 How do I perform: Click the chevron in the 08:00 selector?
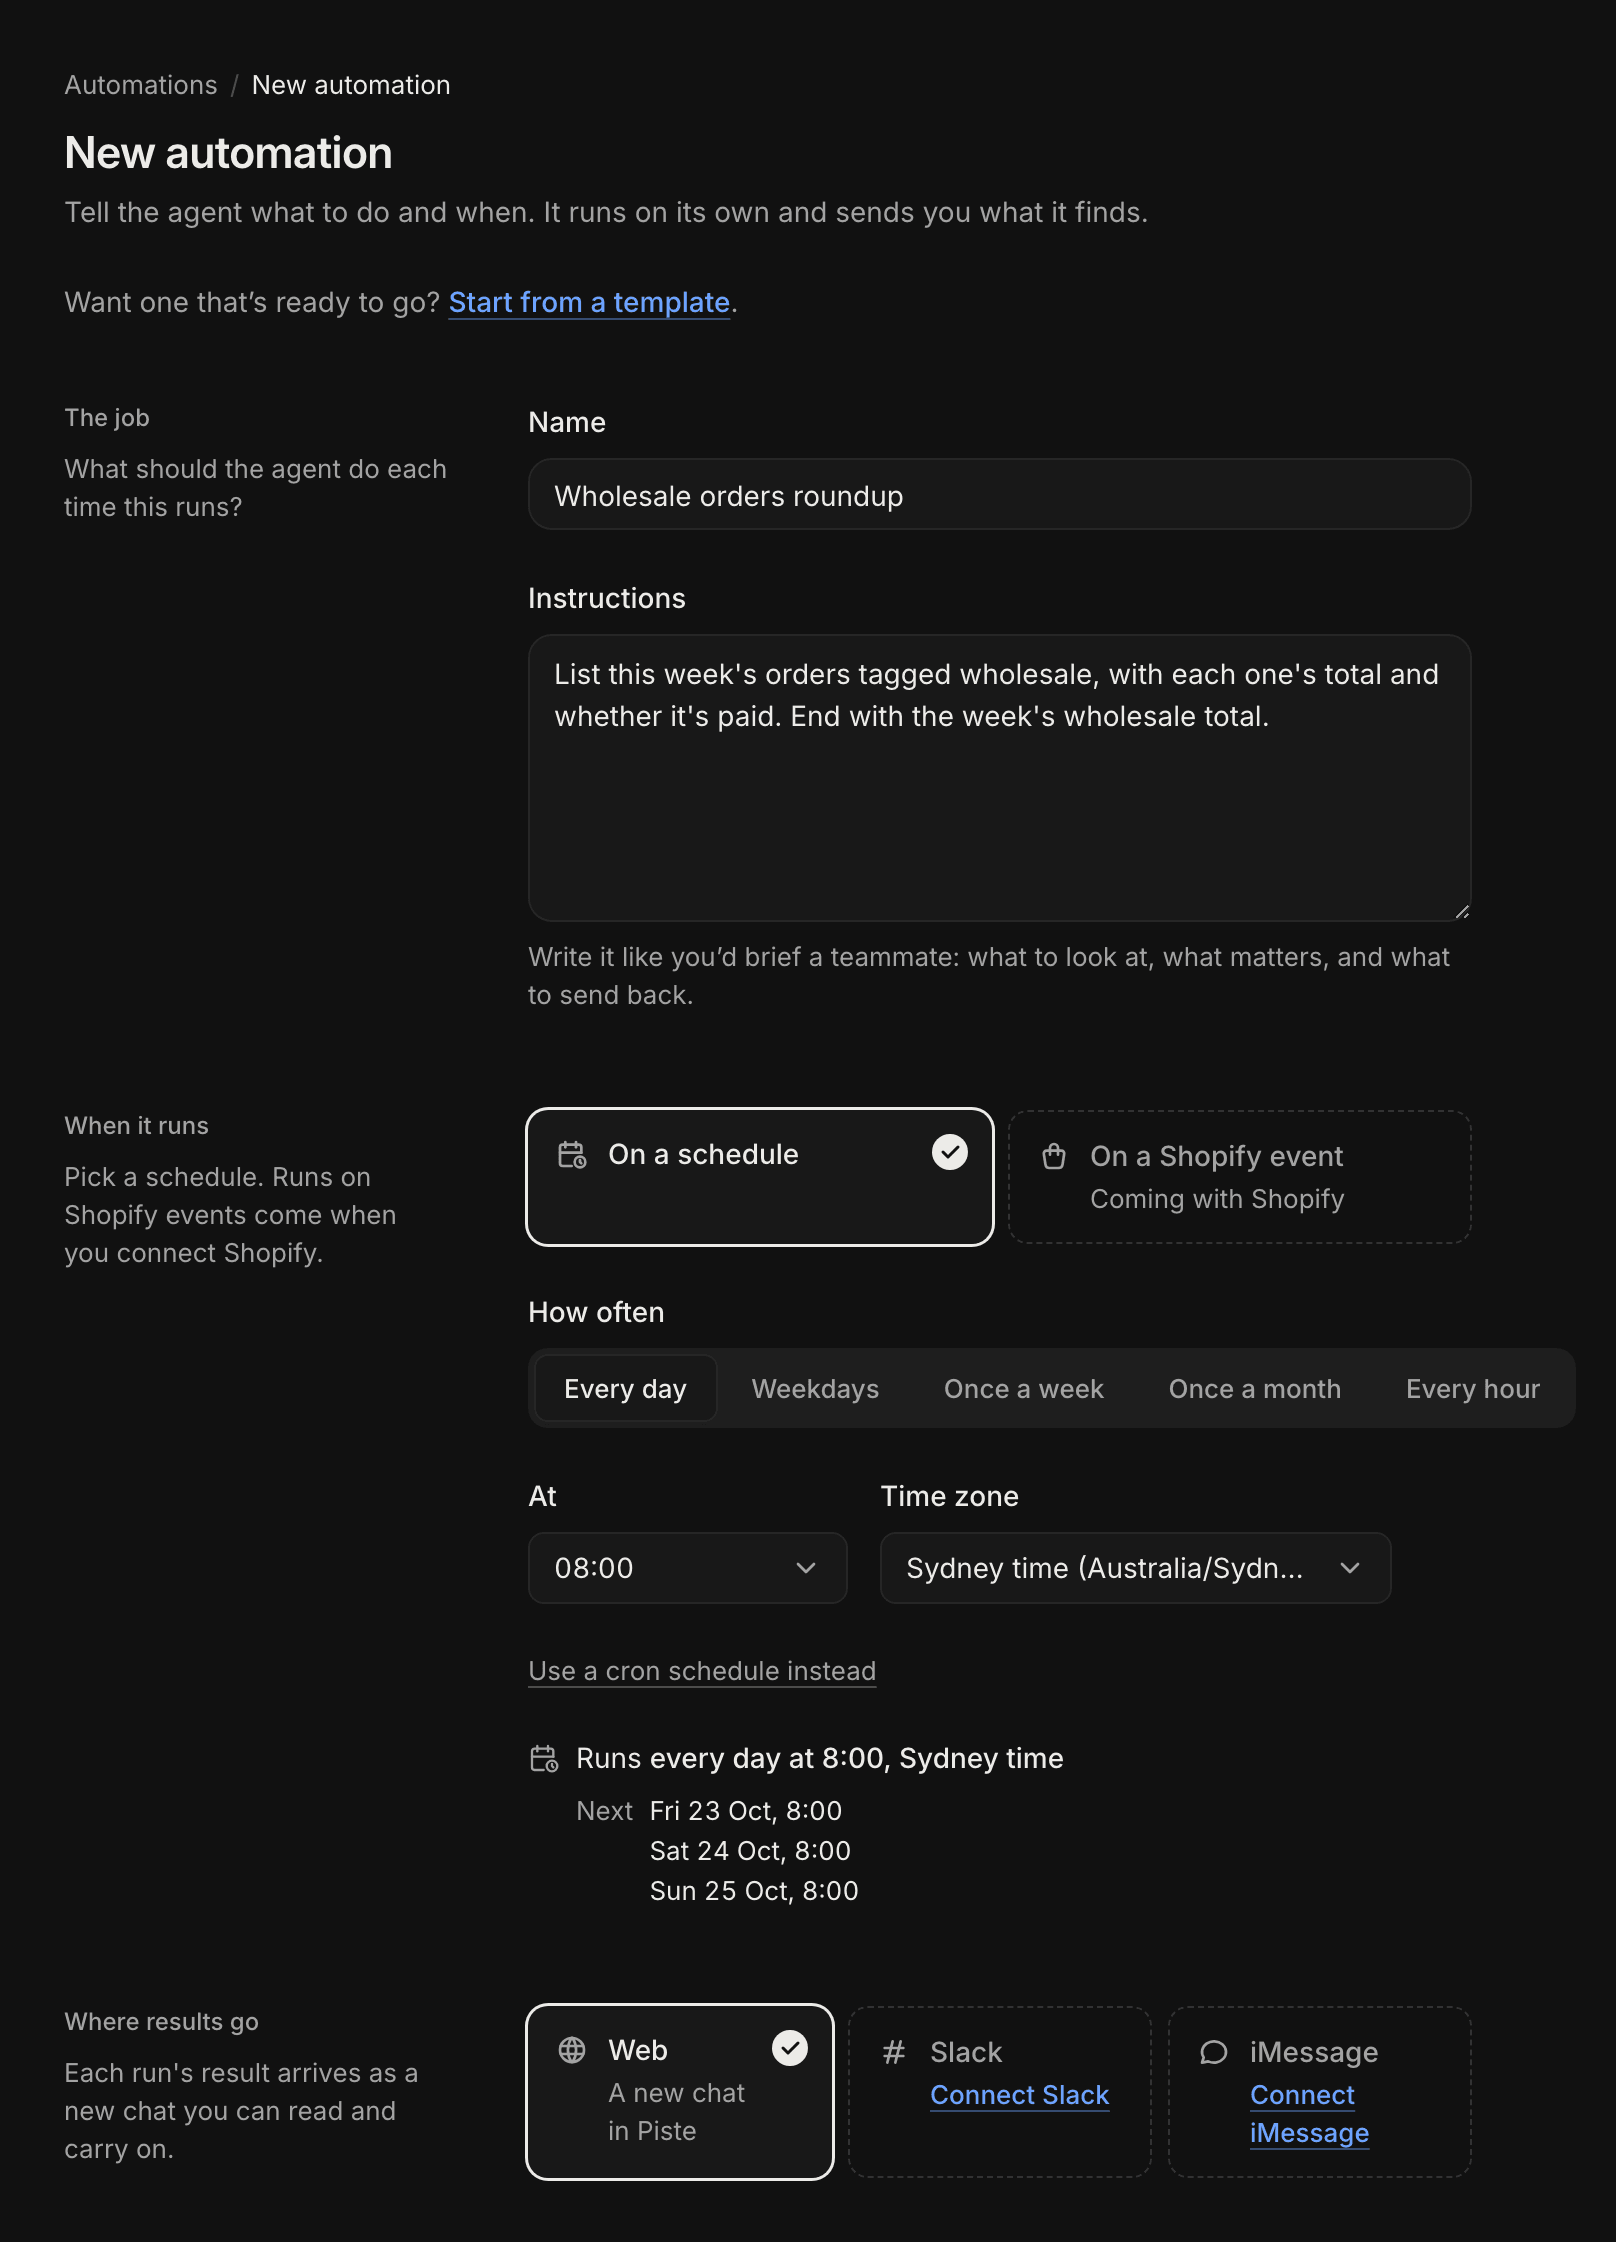coord(806,1568)
